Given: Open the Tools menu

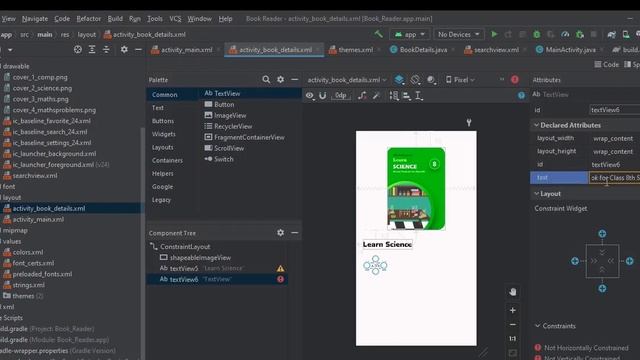Looking at the screenshot, I should (155, 19).
